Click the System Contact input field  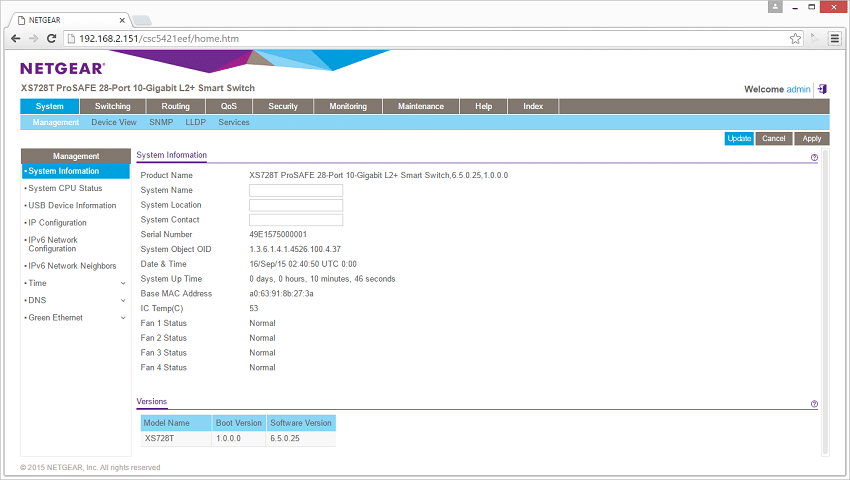click(x=296, y=220)
